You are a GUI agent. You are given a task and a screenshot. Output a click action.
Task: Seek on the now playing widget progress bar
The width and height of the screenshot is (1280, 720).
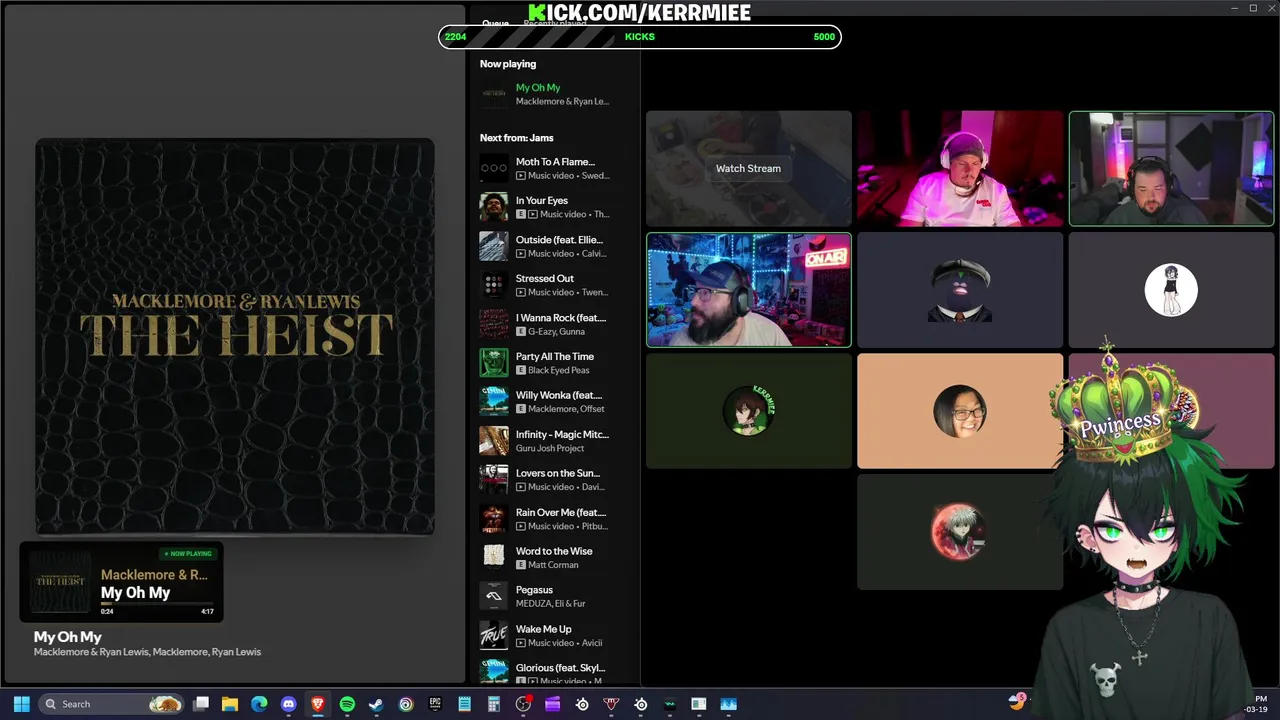point(158,604)
